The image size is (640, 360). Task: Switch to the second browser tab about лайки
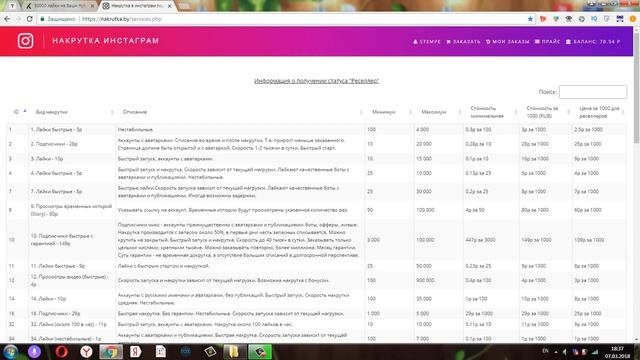point(59,6)
